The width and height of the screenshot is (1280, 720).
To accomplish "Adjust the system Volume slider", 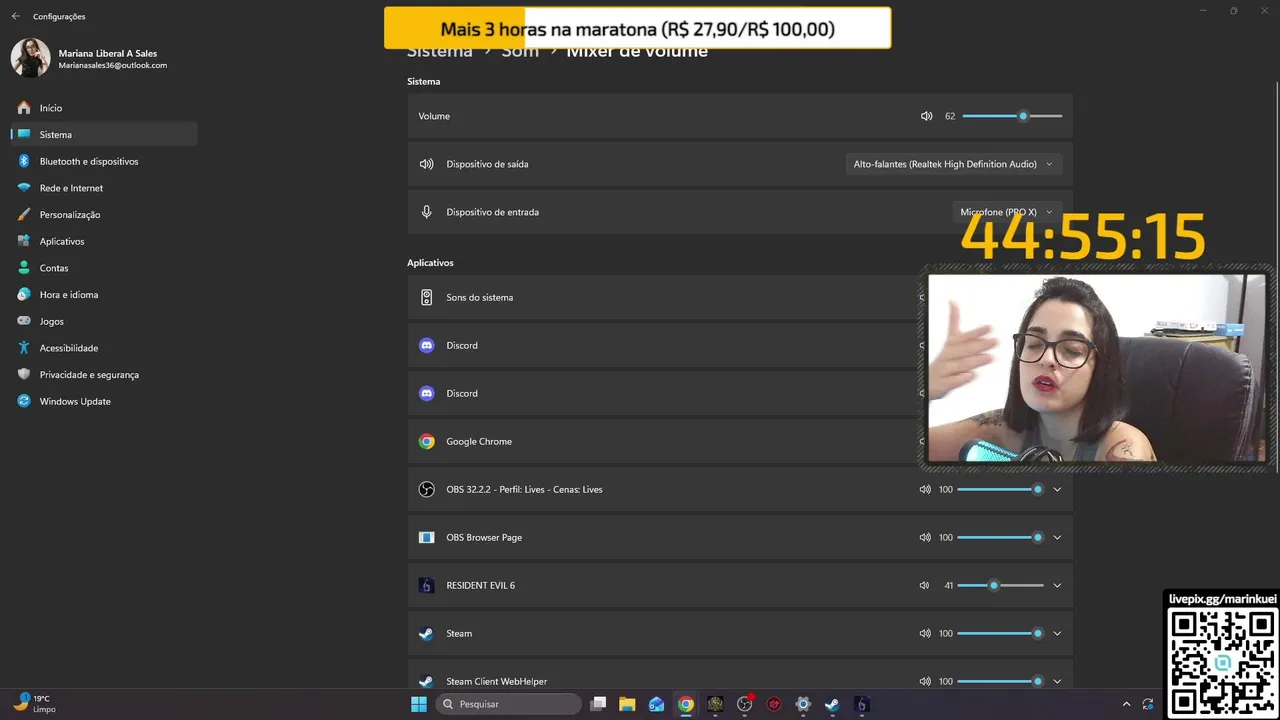I will click(x=1012, y=116).
